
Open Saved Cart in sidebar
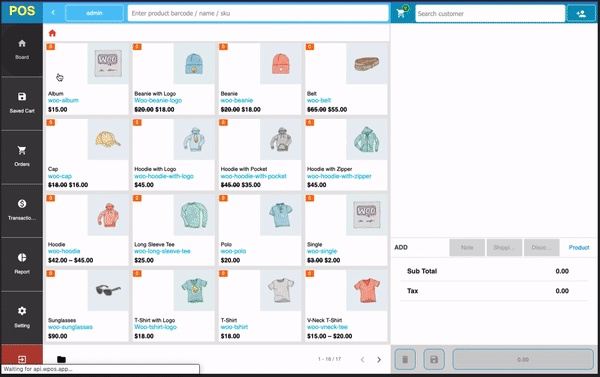tap(22, 103)
